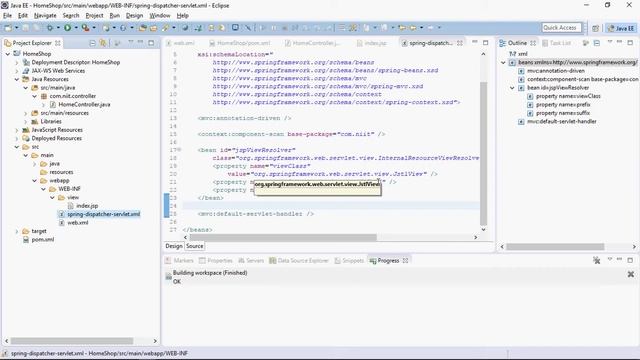Viewport: 640px width, 360px height.
Task: Click the mvc:annotation-driven line in editor
Action: tap(244, 118)
